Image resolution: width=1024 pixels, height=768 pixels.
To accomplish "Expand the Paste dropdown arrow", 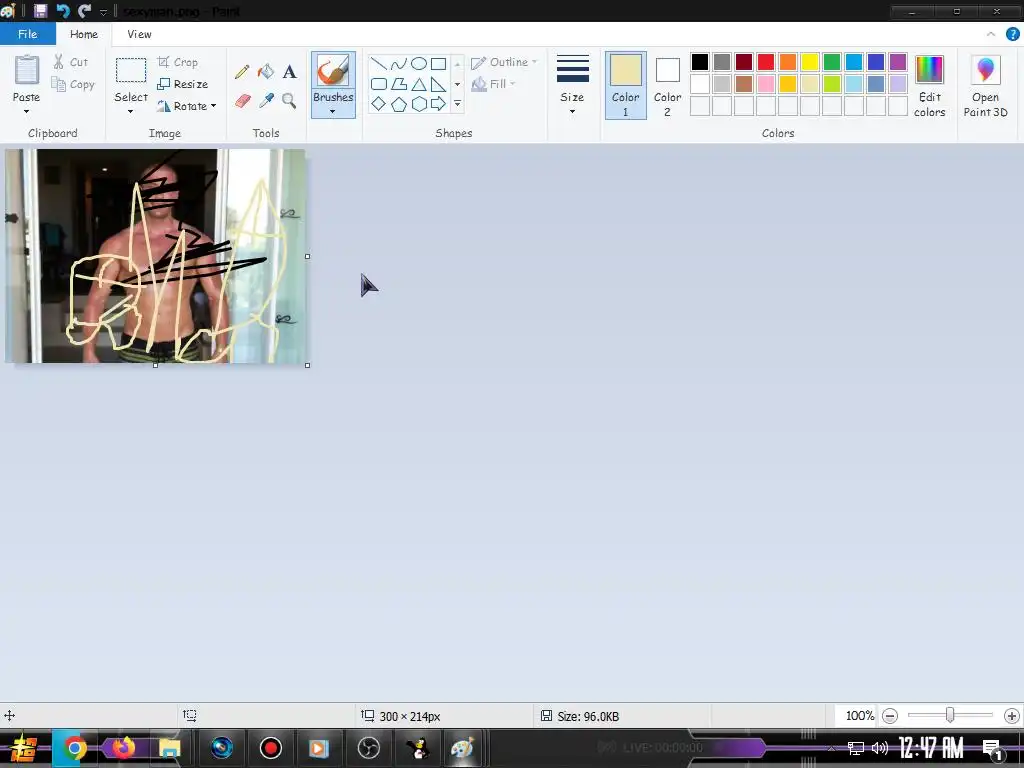I will pos(27,112).
